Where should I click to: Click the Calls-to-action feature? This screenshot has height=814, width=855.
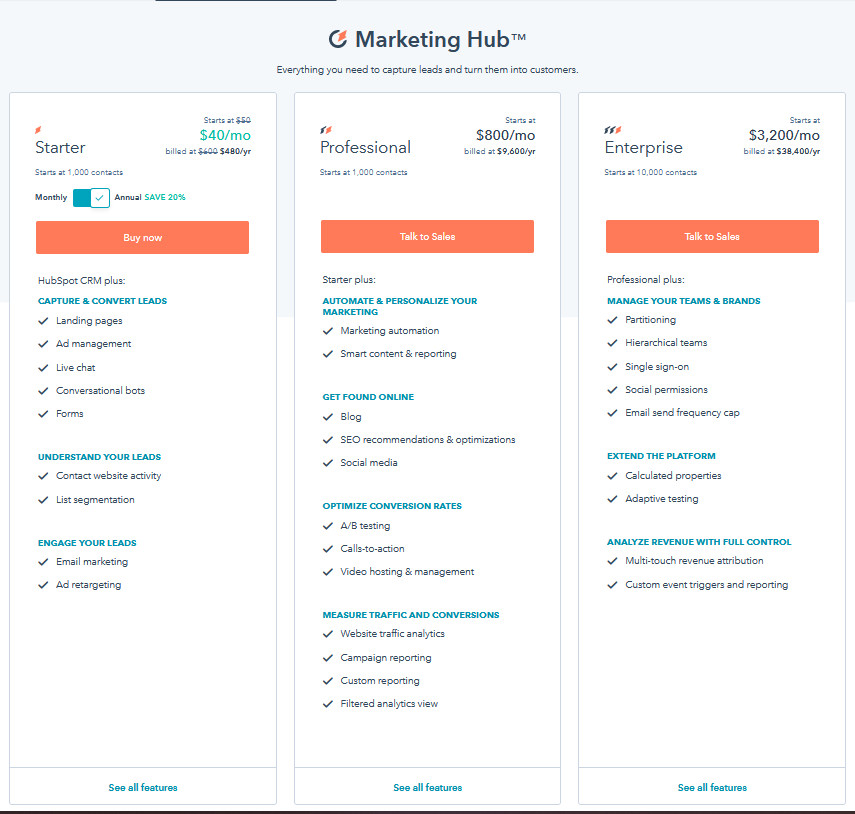click(372, 548)
